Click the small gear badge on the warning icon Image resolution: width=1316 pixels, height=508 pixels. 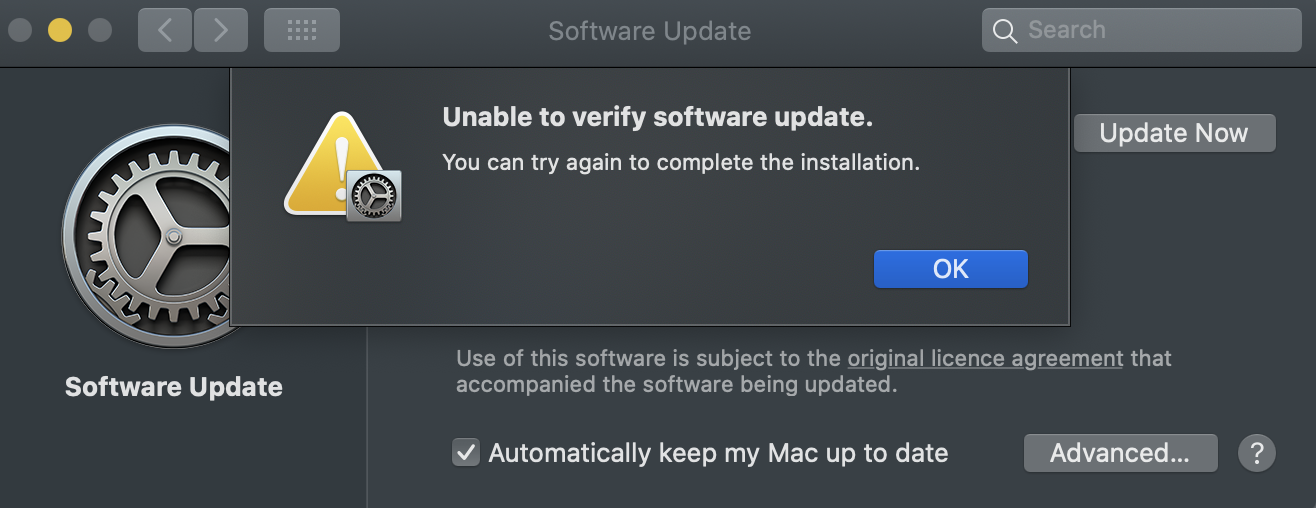click(374, 195)
